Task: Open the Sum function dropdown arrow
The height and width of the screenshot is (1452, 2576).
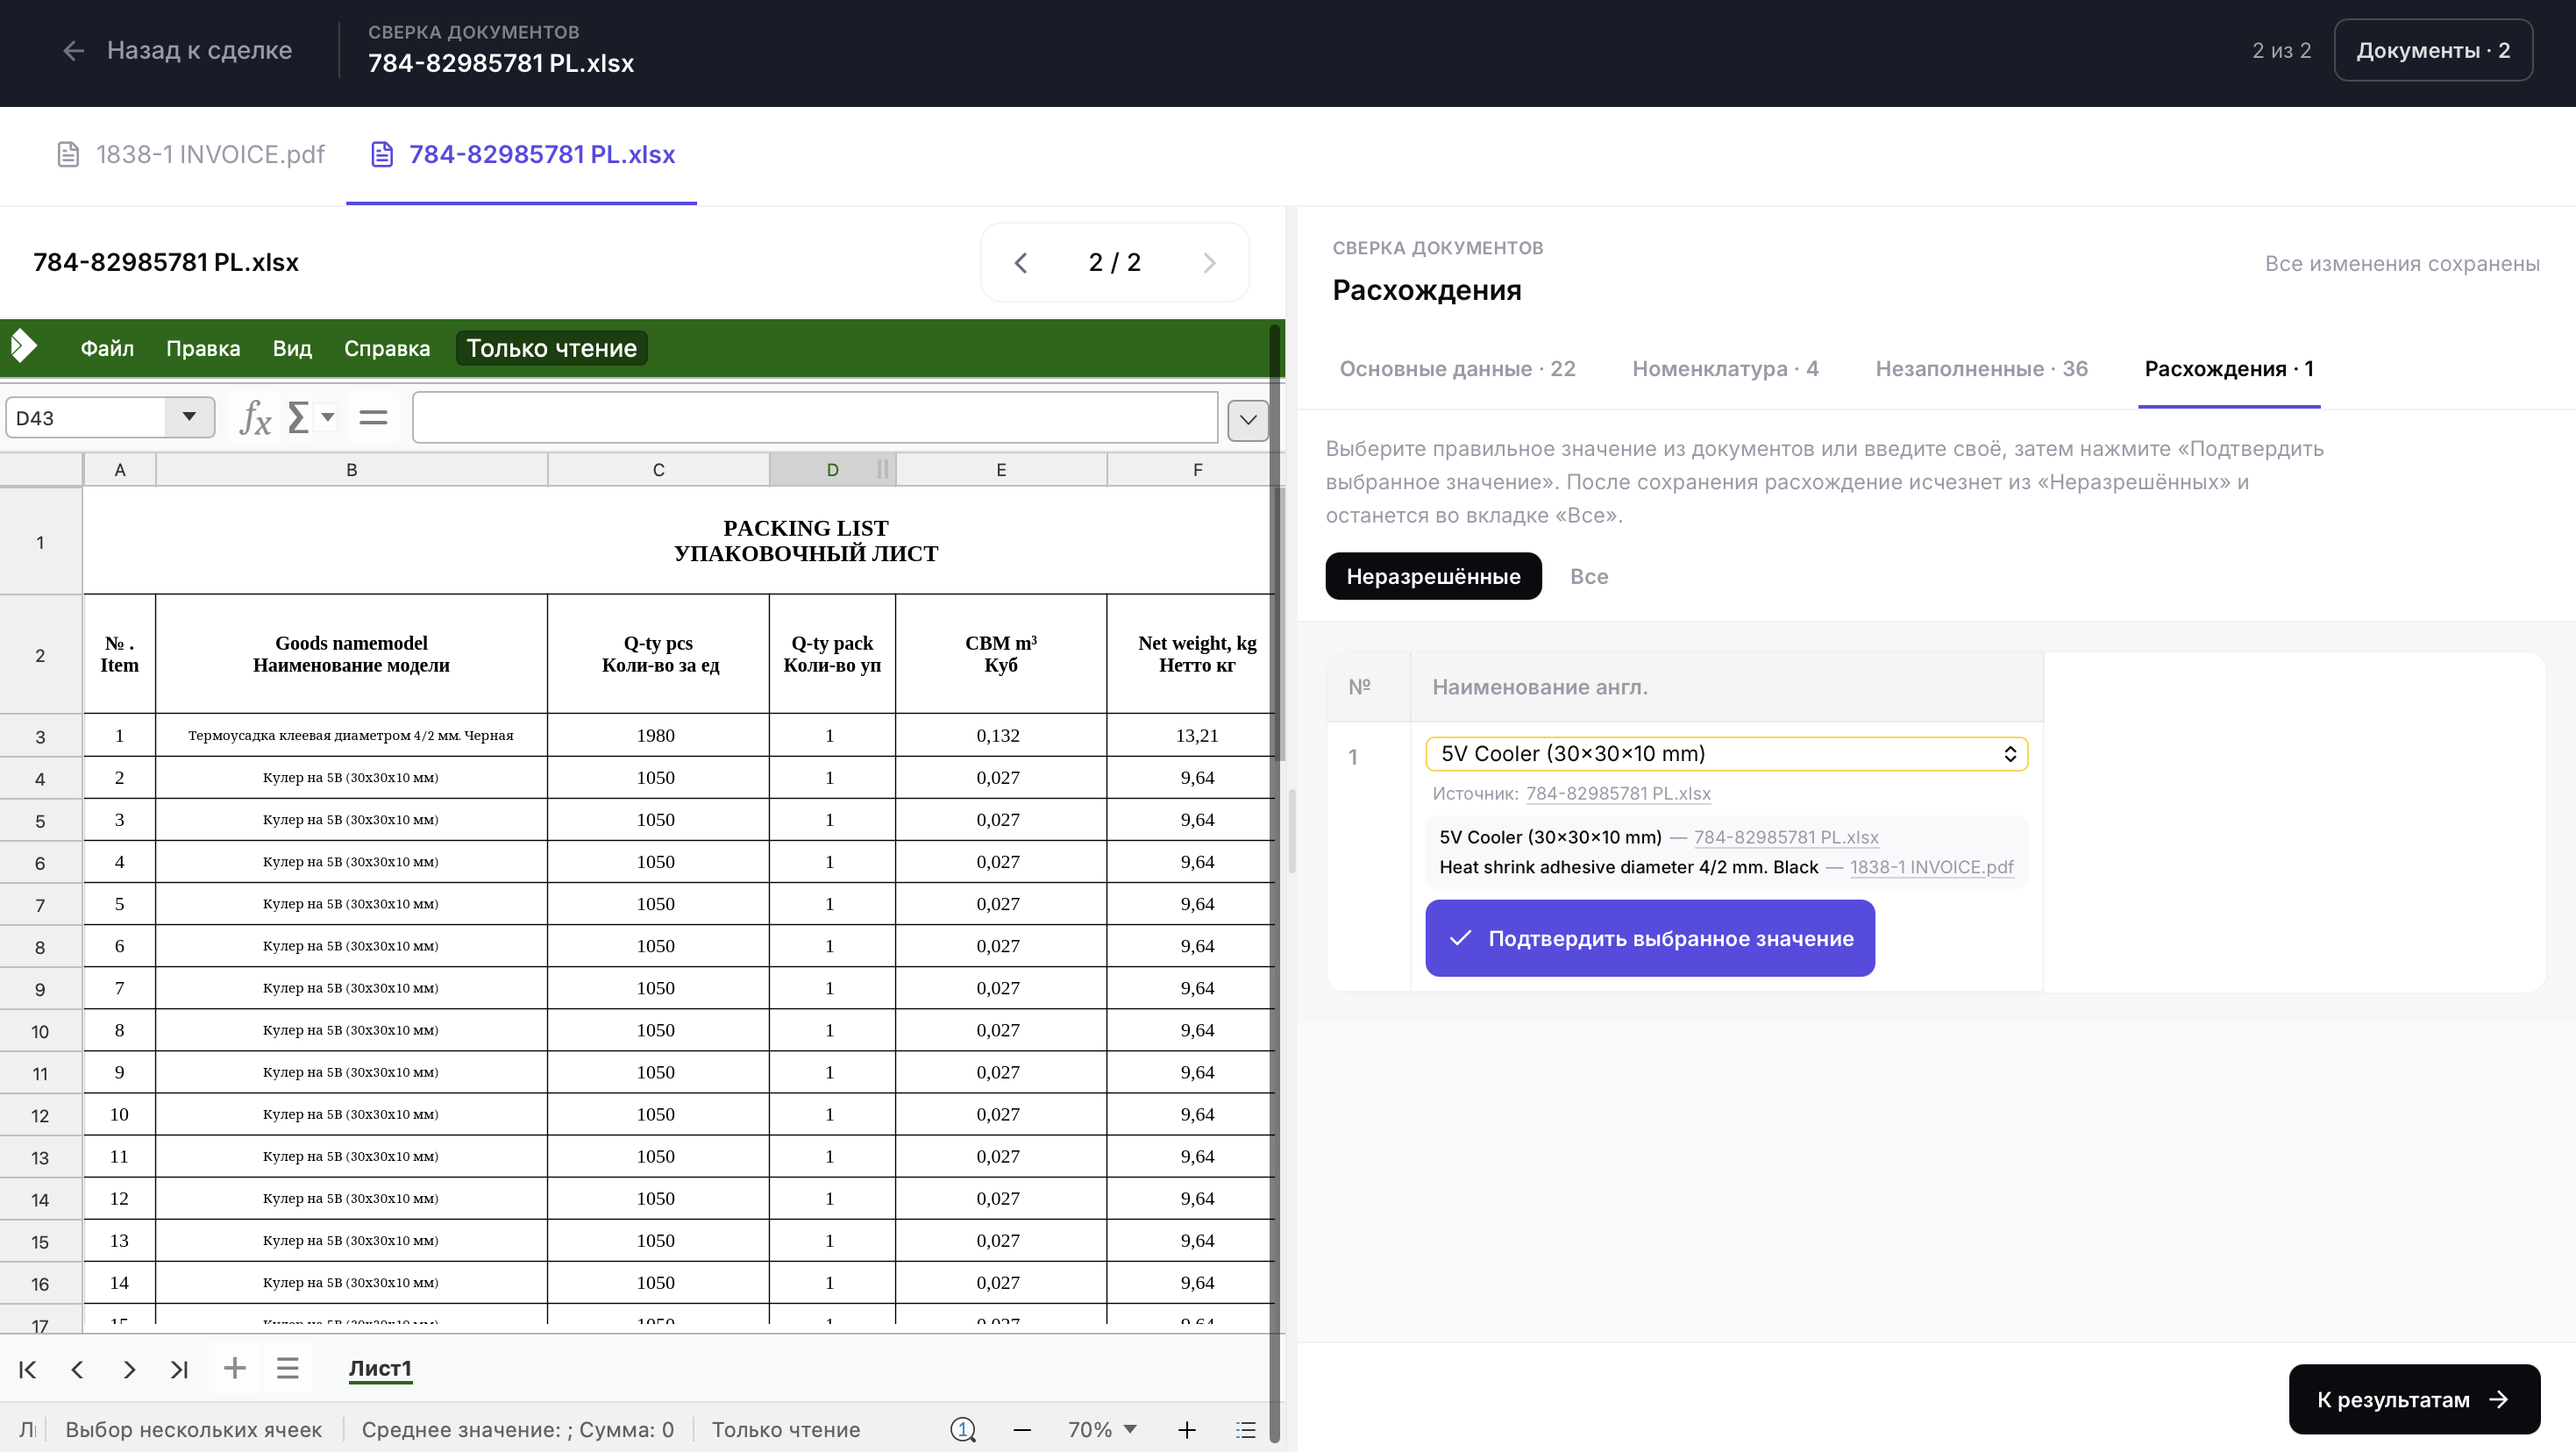Action: [328, 417]
